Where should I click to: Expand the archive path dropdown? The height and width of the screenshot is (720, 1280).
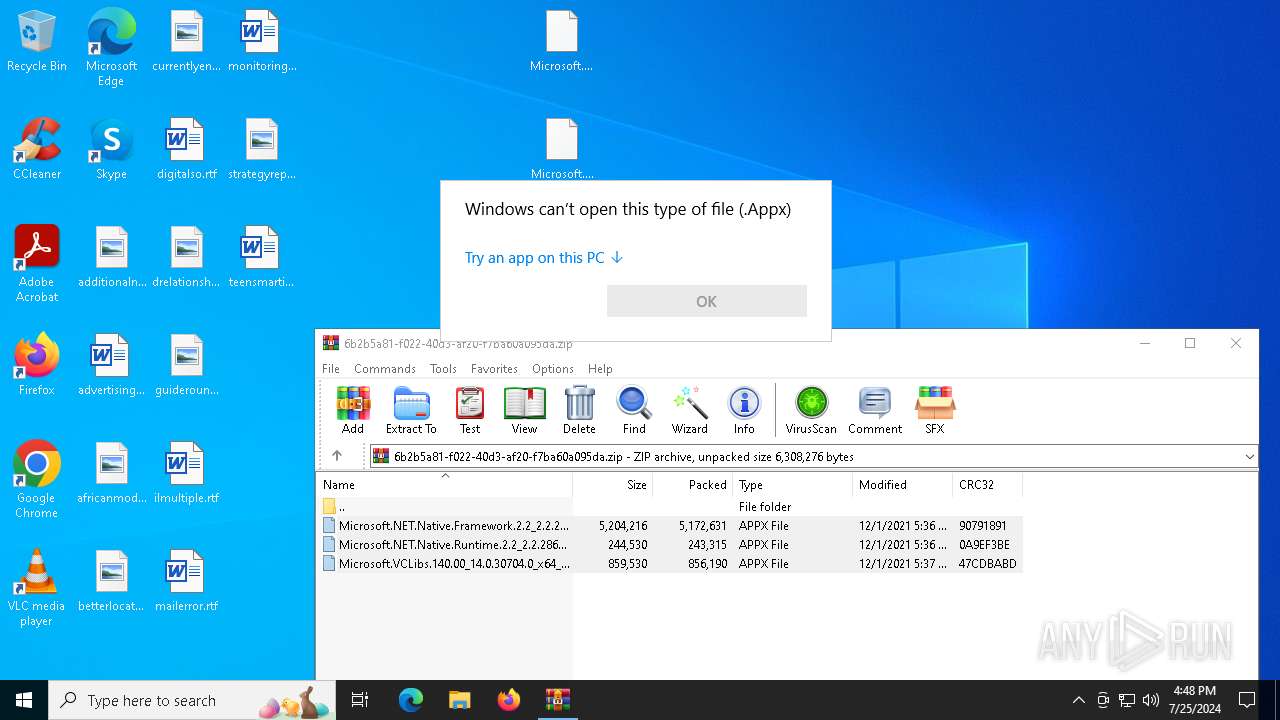coord(1249,456)
